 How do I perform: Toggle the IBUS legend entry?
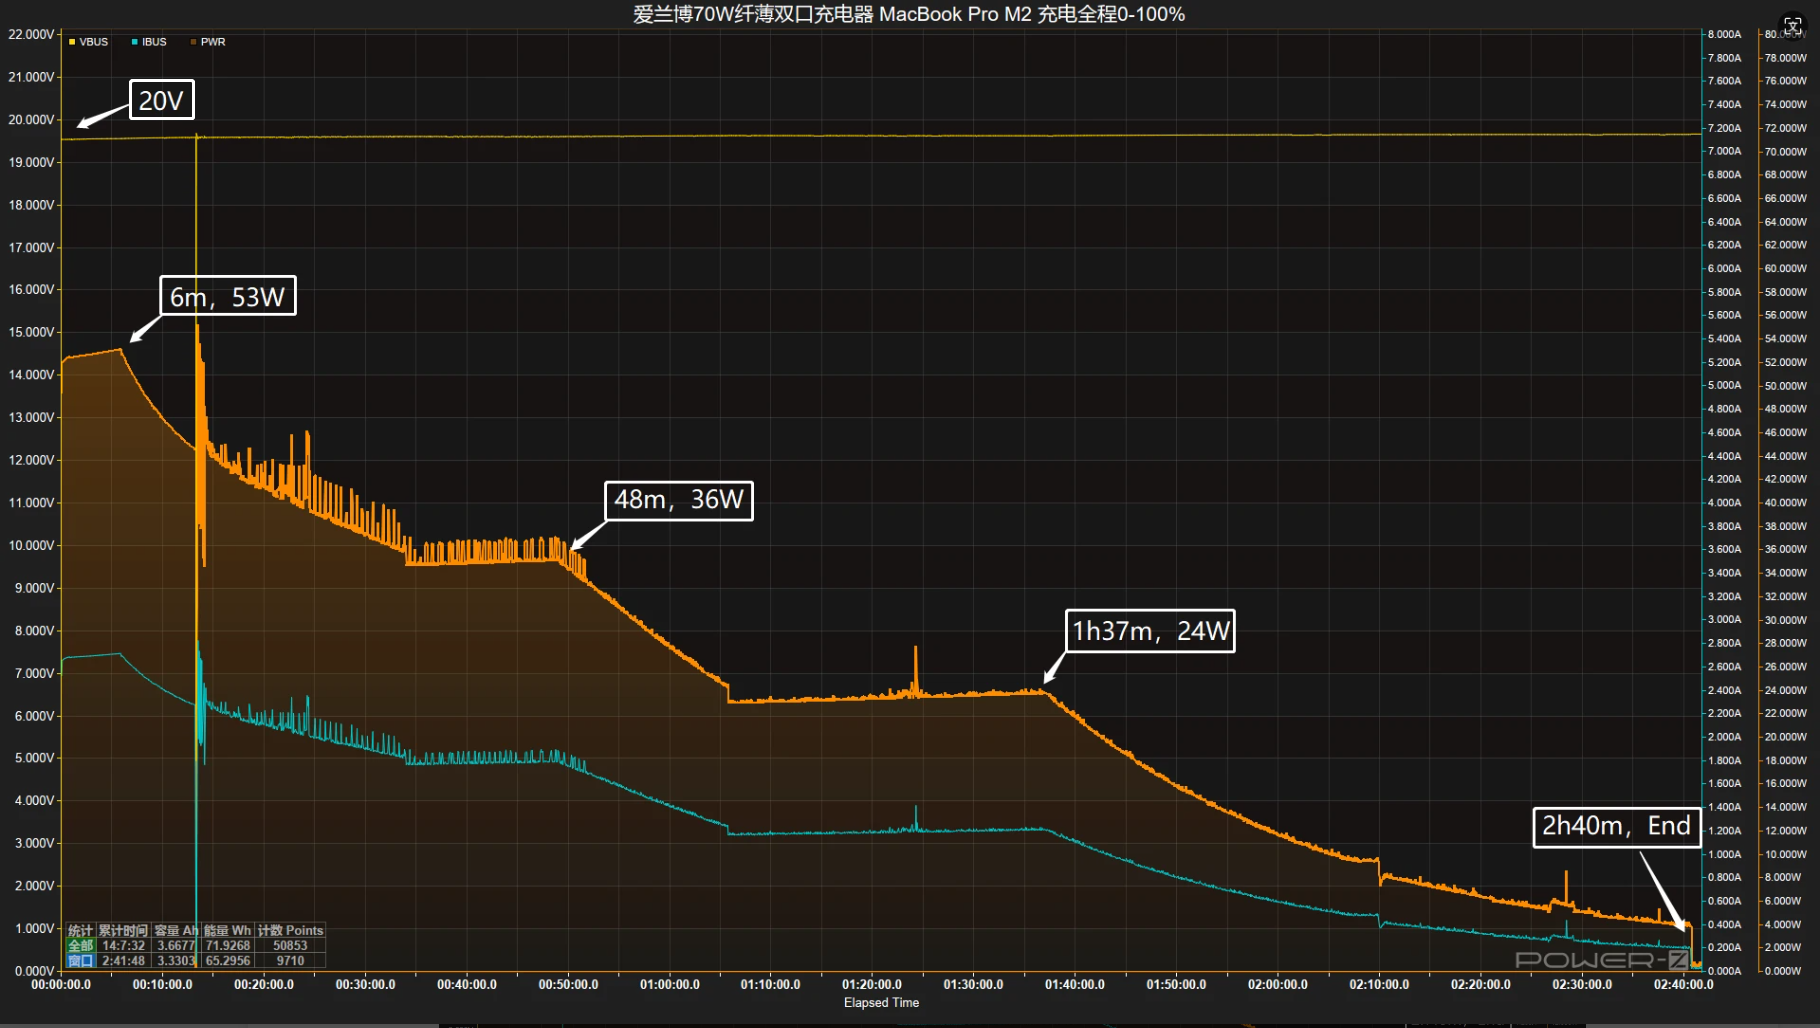(x=149, y=42)
